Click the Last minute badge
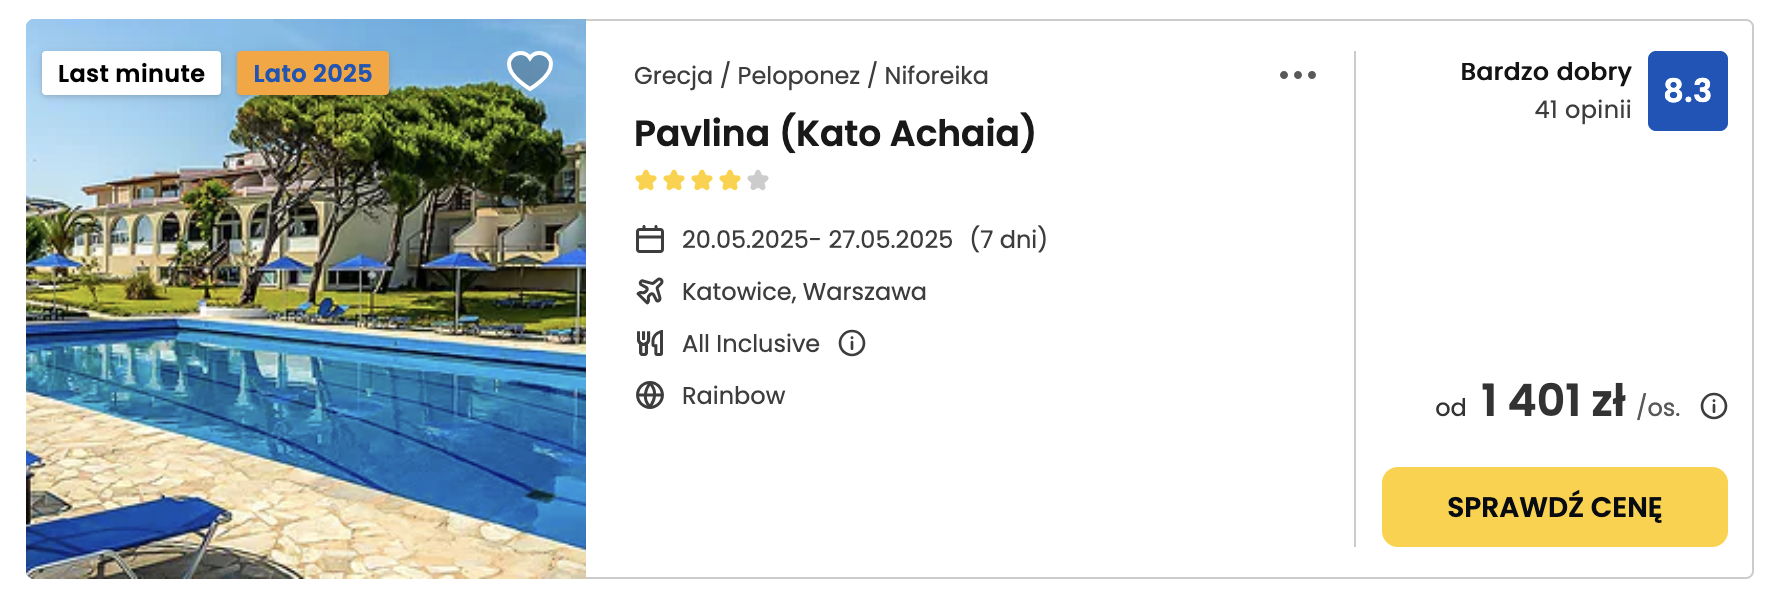Viewport: 1772px width, 592px height. point(131,73)
